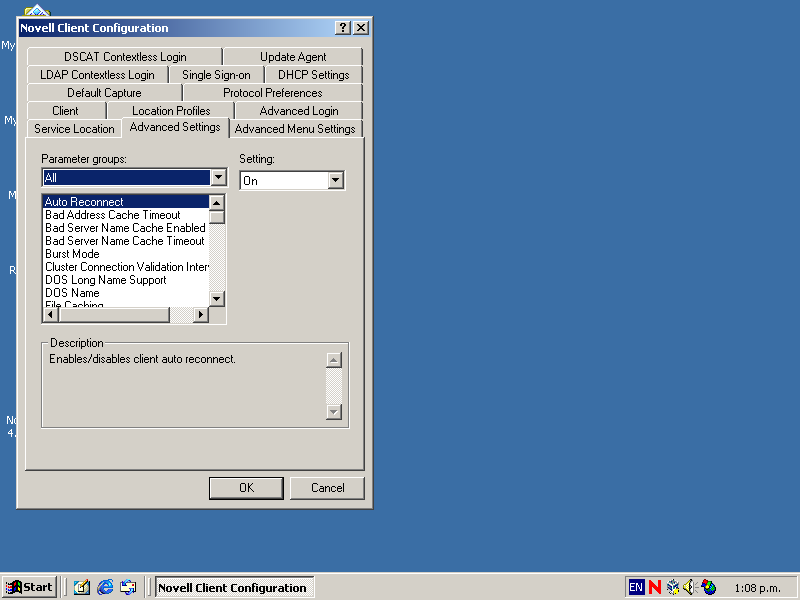Viewport: 800px width, 600px height.
Task: Select Bad Address Cache Timeout parameter
Action: coord(126,215)
